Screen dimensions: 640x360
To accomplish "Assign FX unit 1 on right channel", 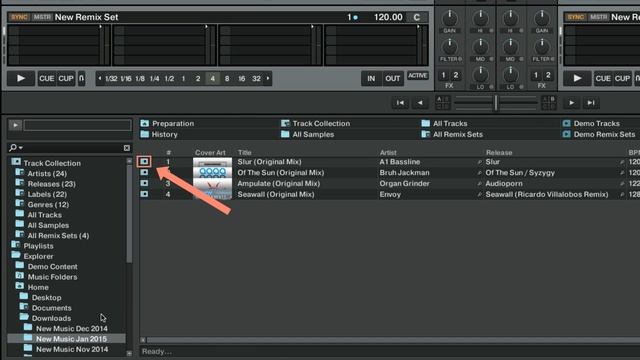I will pos(536,75).
